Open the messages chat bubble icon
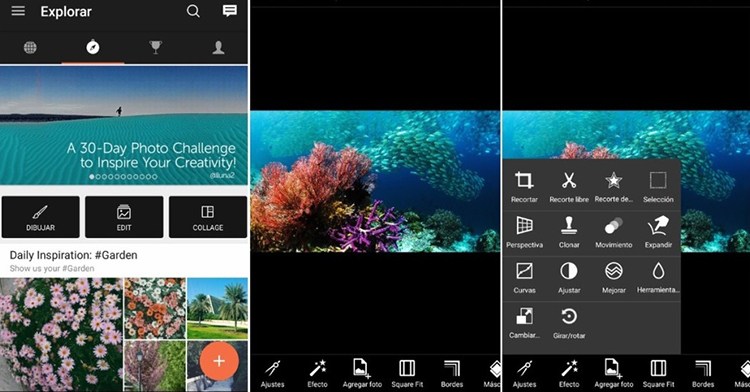 [x=230, y=11]
